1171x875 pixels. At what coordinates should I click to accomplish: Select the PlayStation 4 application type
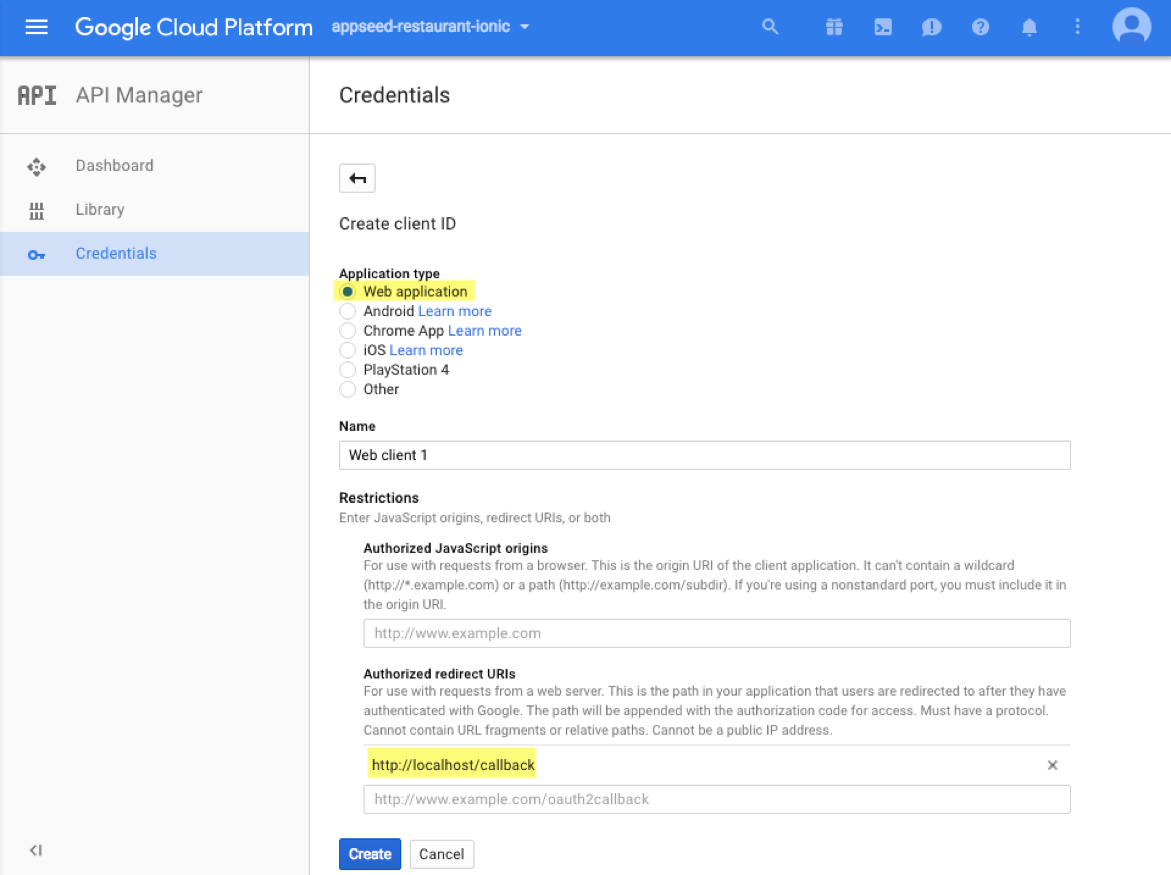[347, 369]
